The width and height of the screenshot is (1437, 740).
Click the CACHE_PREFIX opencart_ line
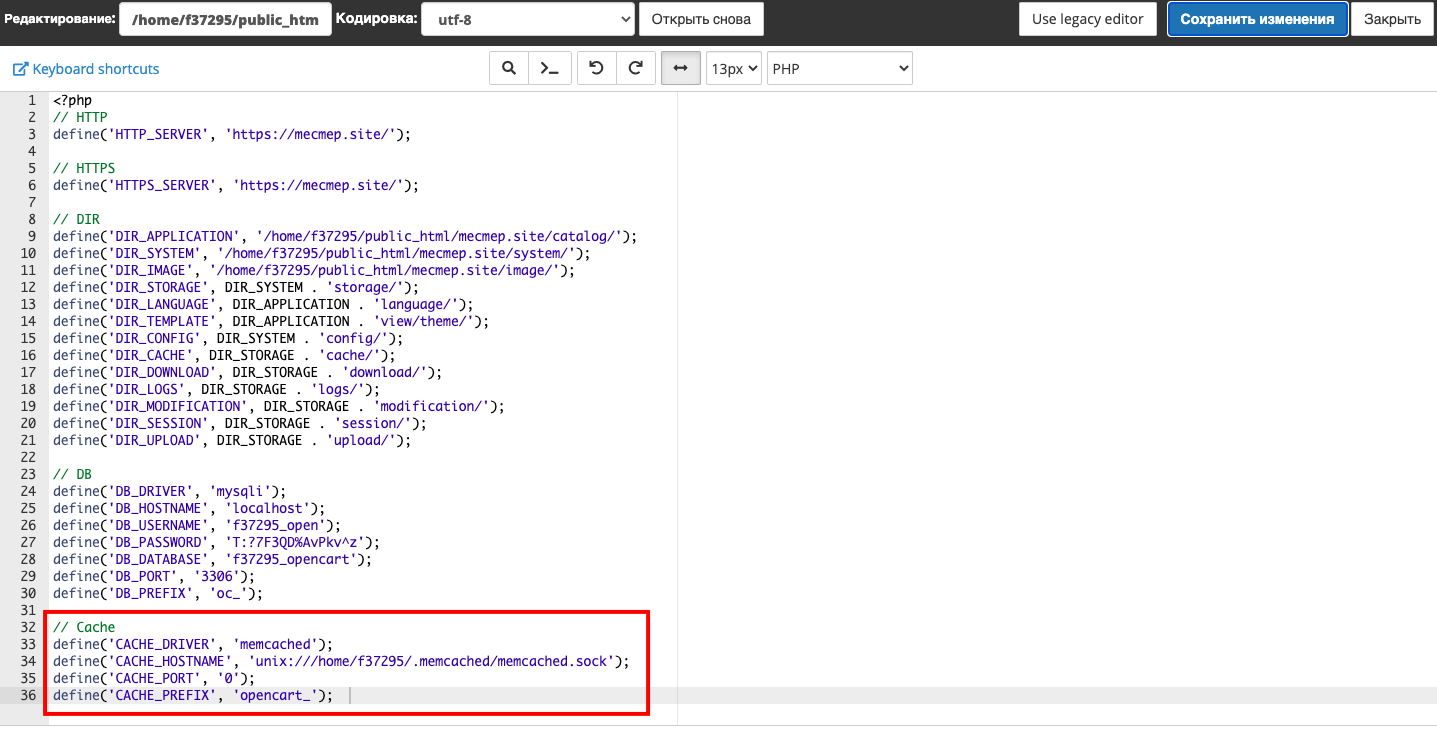(193, 695)
